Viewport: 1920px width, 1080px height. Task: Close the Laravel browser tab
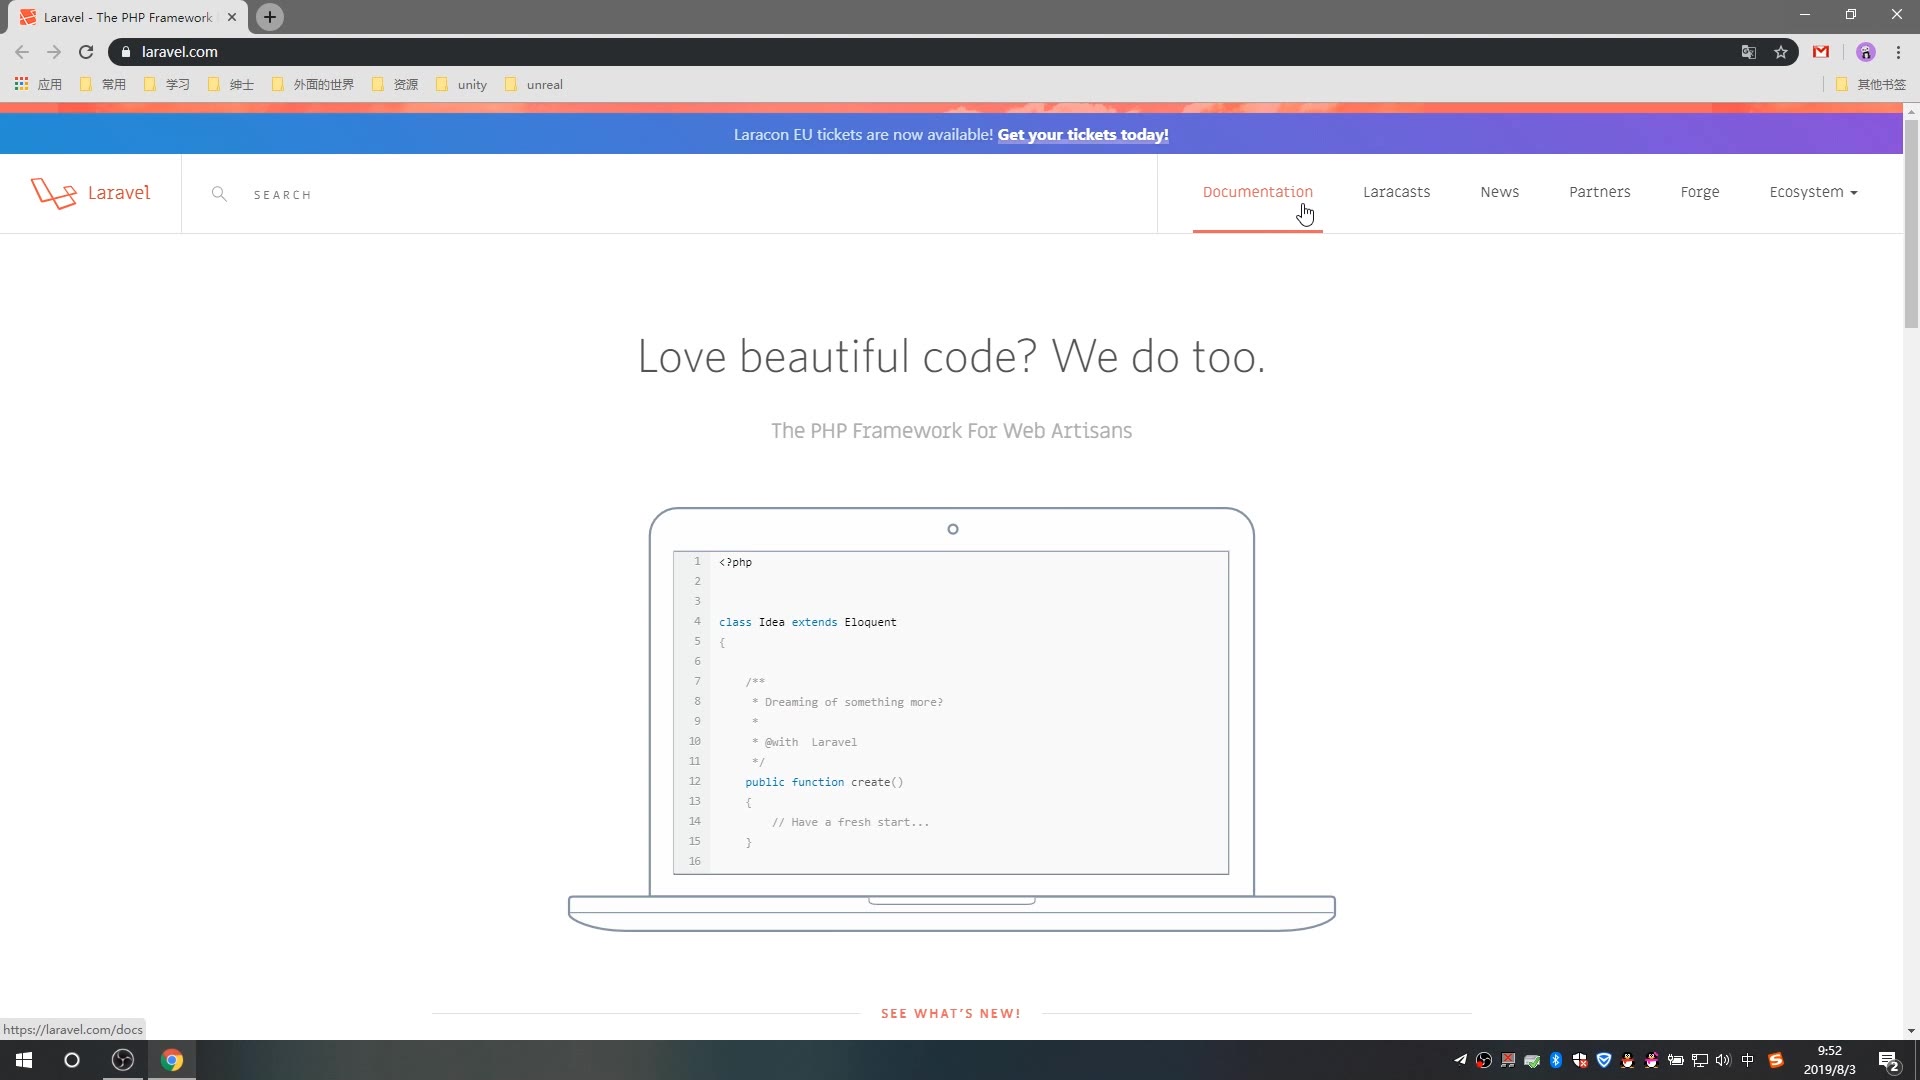(232, 17)
